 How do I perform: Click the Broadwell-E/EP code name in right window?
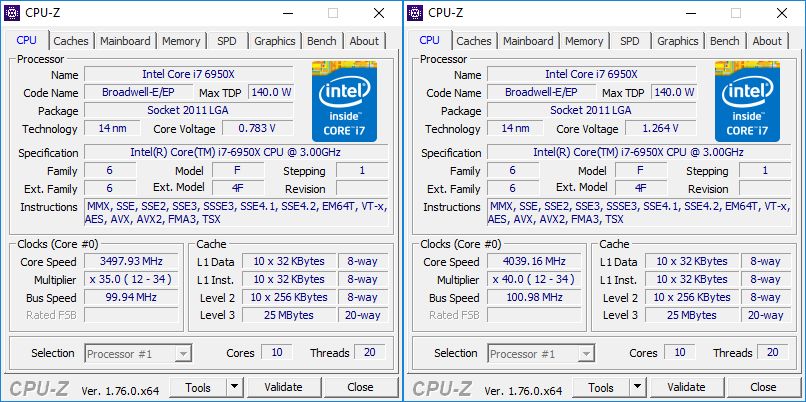point(541,92)
